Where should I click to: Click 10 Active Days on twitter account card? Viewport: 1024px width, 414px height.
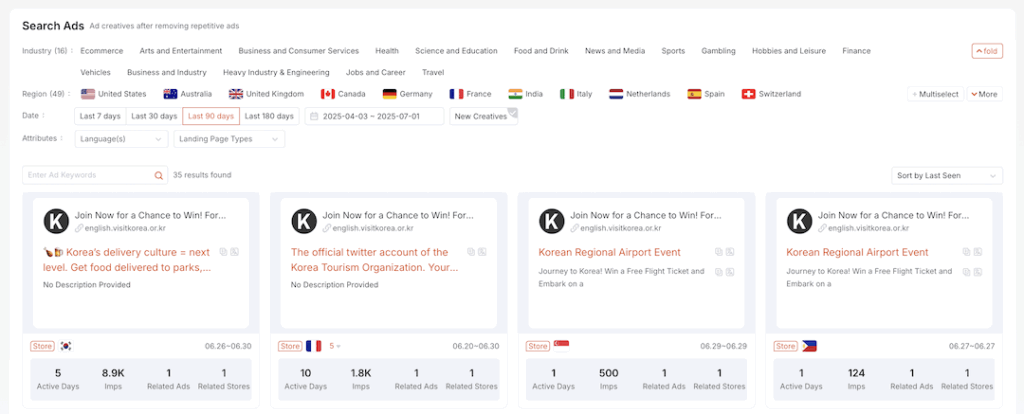click(x=306, y=379)
